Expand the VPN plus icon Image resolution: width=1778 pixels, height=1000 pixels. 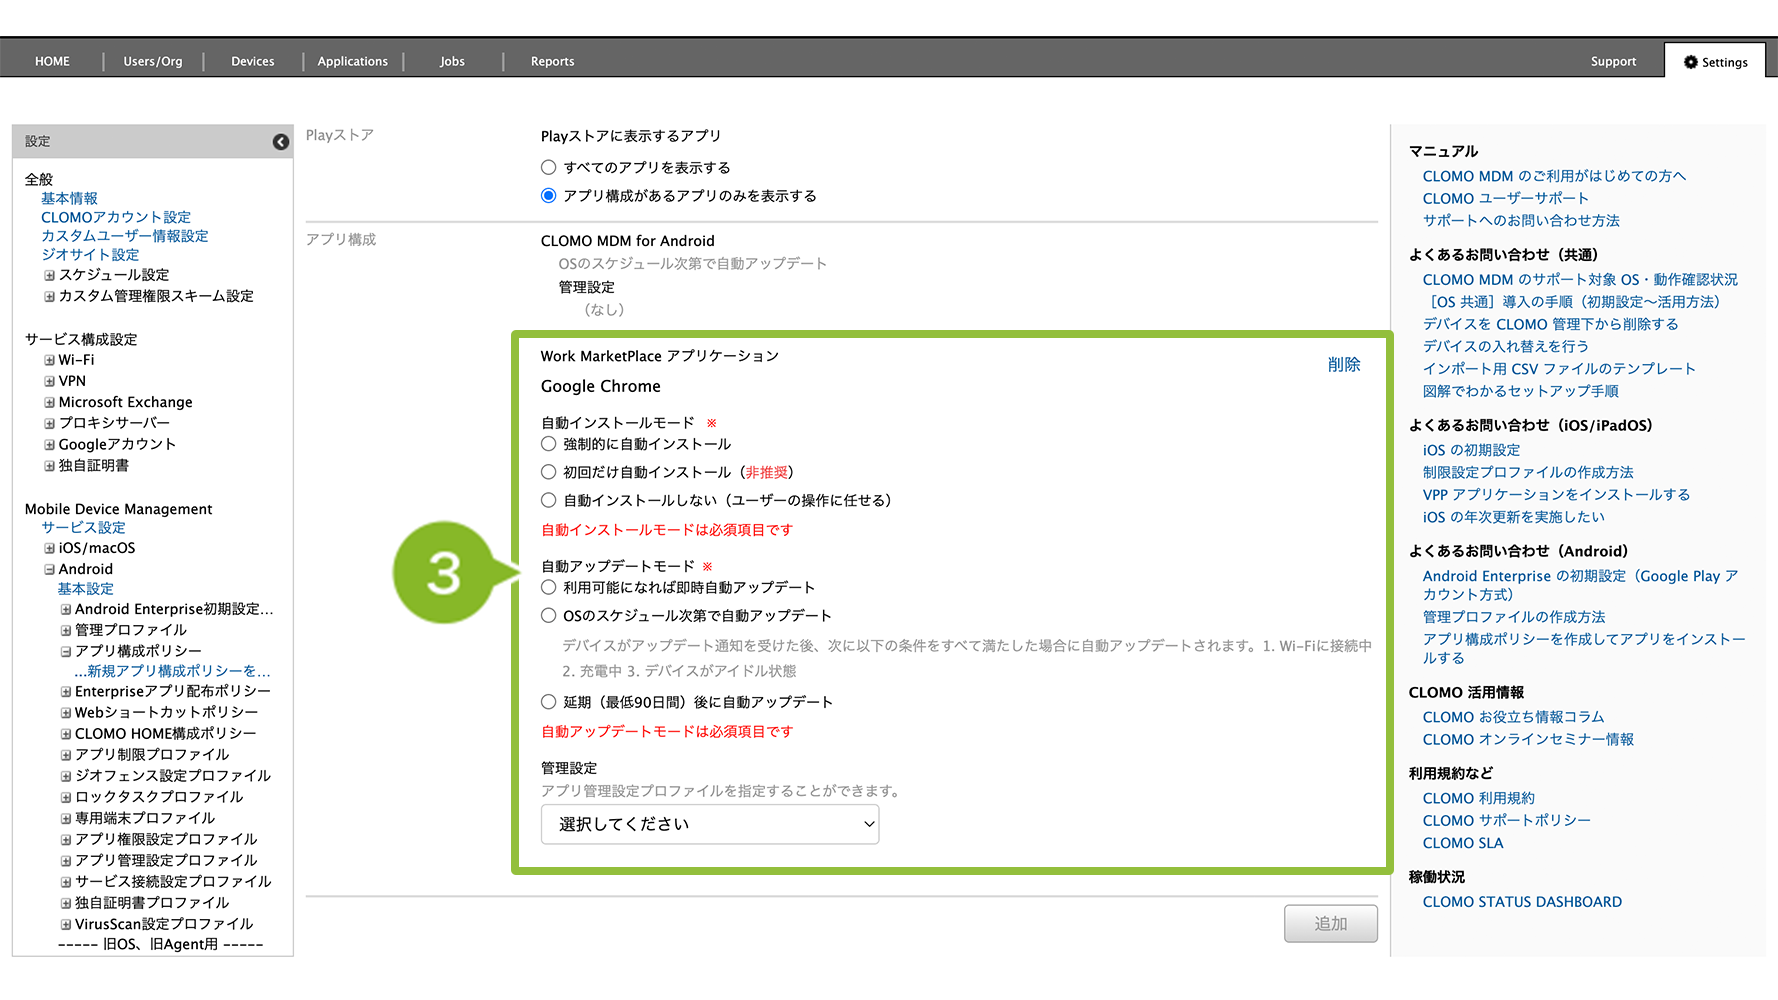click(x=49, y=381)
